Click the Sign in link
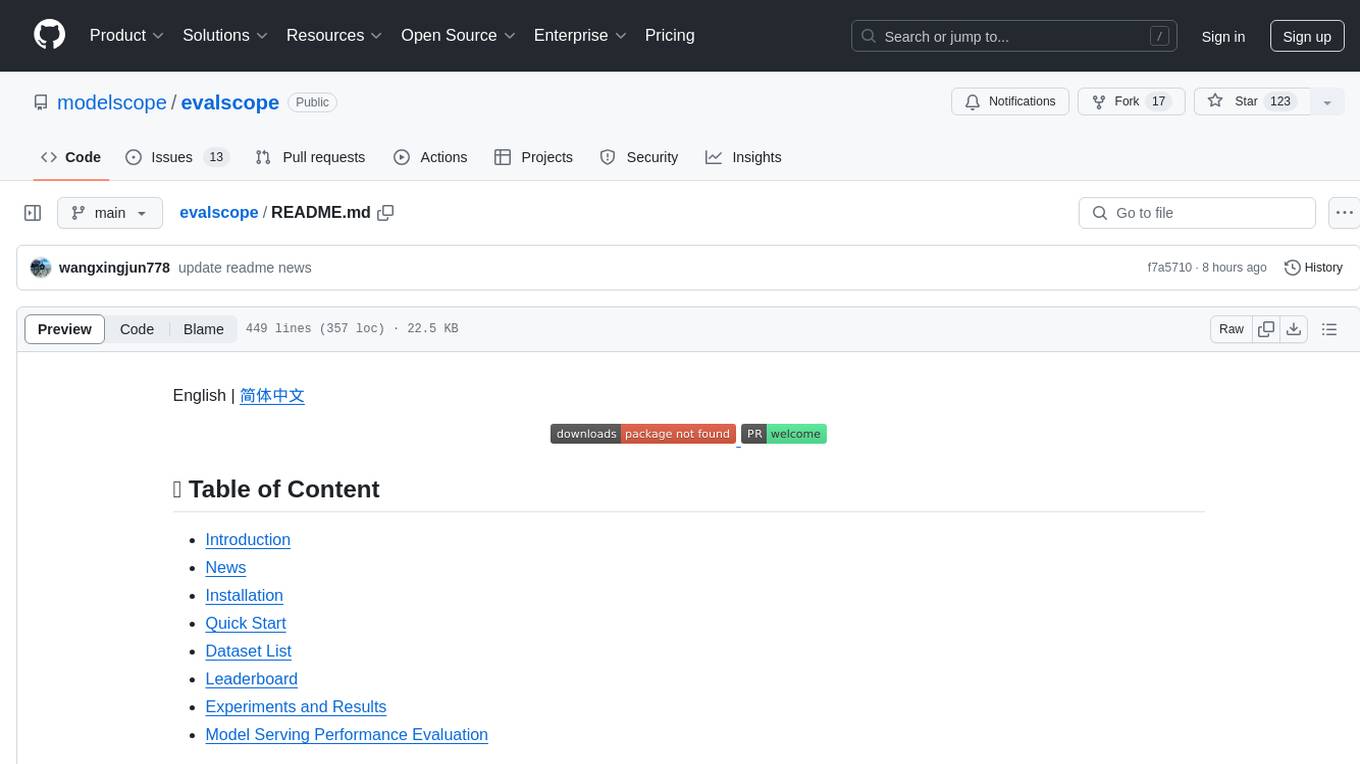 coord(1223,36)
